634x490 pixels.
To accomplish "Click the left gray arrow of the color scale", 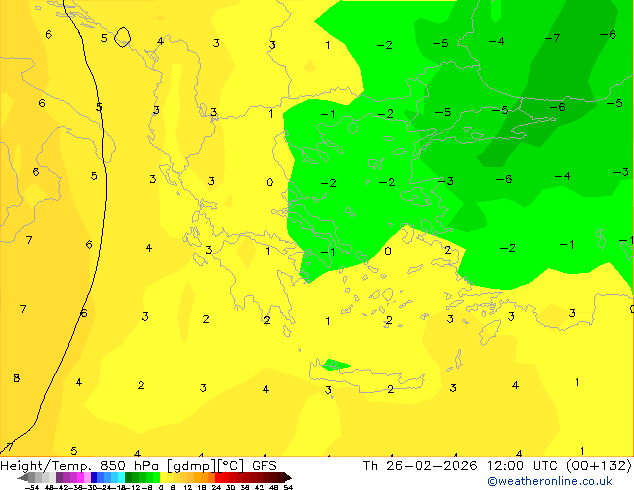I will [23, 477].
